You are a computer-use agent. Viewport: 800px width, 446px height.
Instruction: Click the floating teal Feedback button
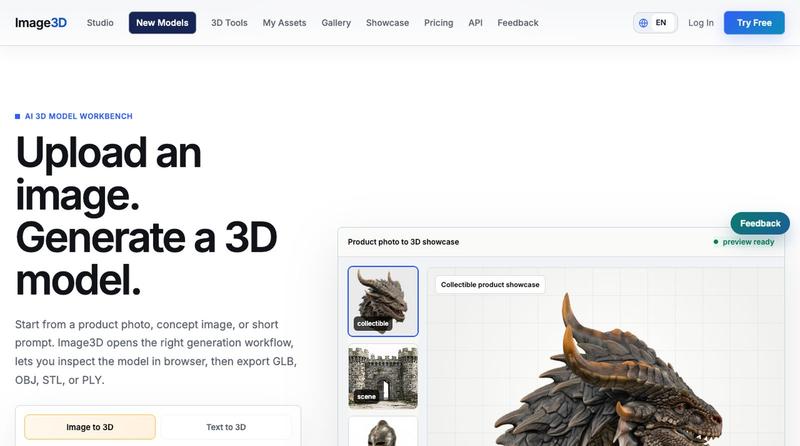(x=760, y=224)
